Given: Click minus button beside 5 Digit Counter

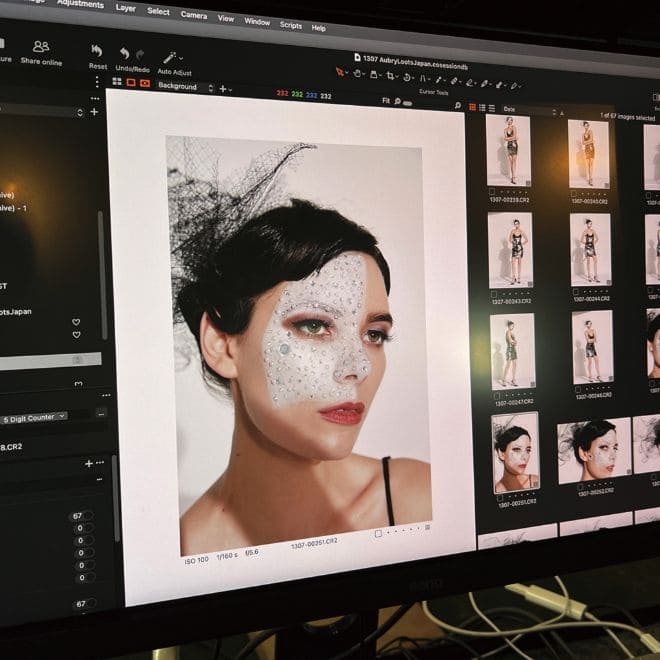Looking at the screenshot, I should click(101, 413).
